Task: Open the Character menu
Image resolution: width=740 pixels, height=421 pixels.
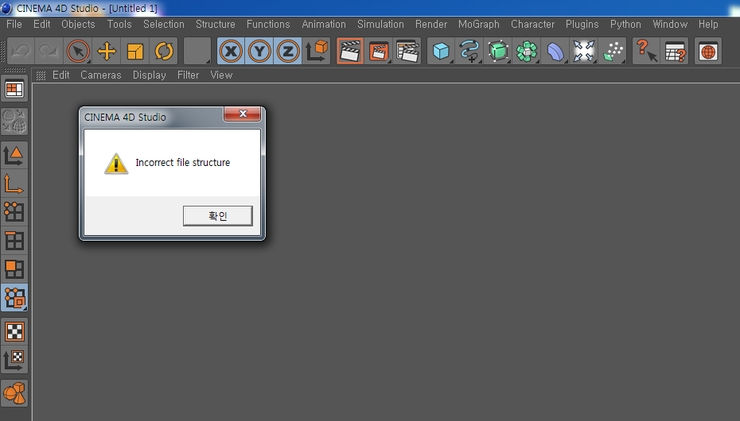Action: pos(532,24)
